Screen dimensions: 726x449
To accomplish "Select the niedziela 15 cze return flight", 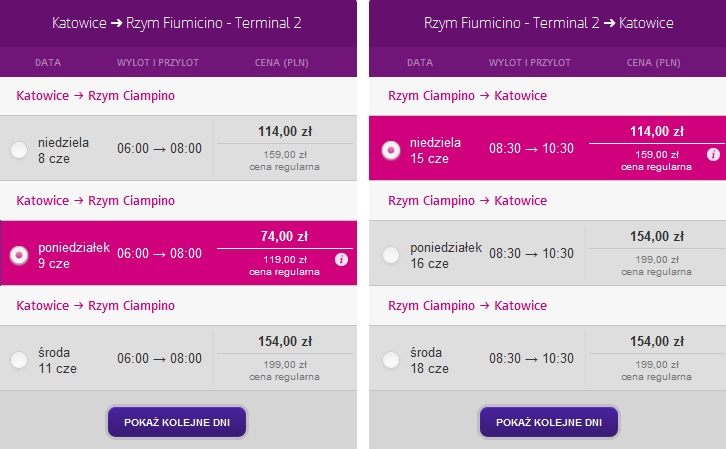I will pos(391,150).
